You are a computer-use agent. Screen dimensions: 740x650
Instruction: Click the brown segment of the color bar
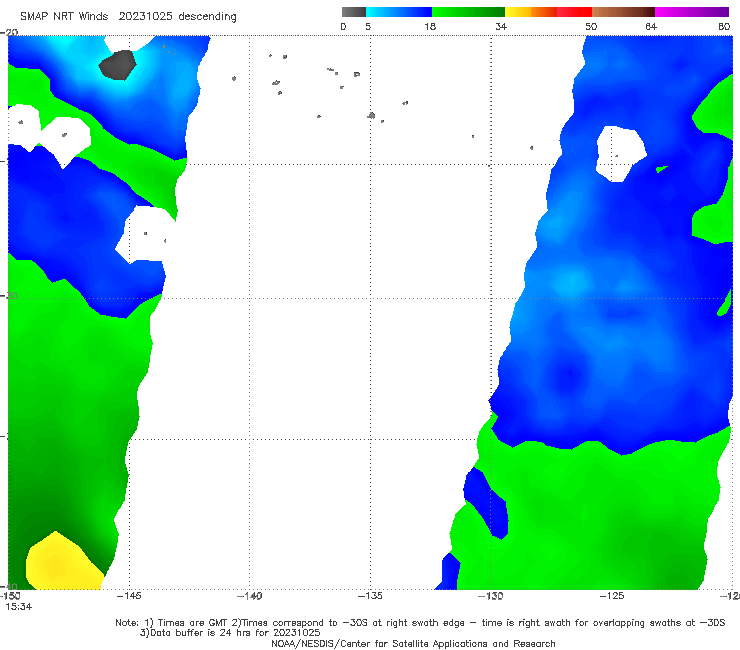[x=623, y=12]
